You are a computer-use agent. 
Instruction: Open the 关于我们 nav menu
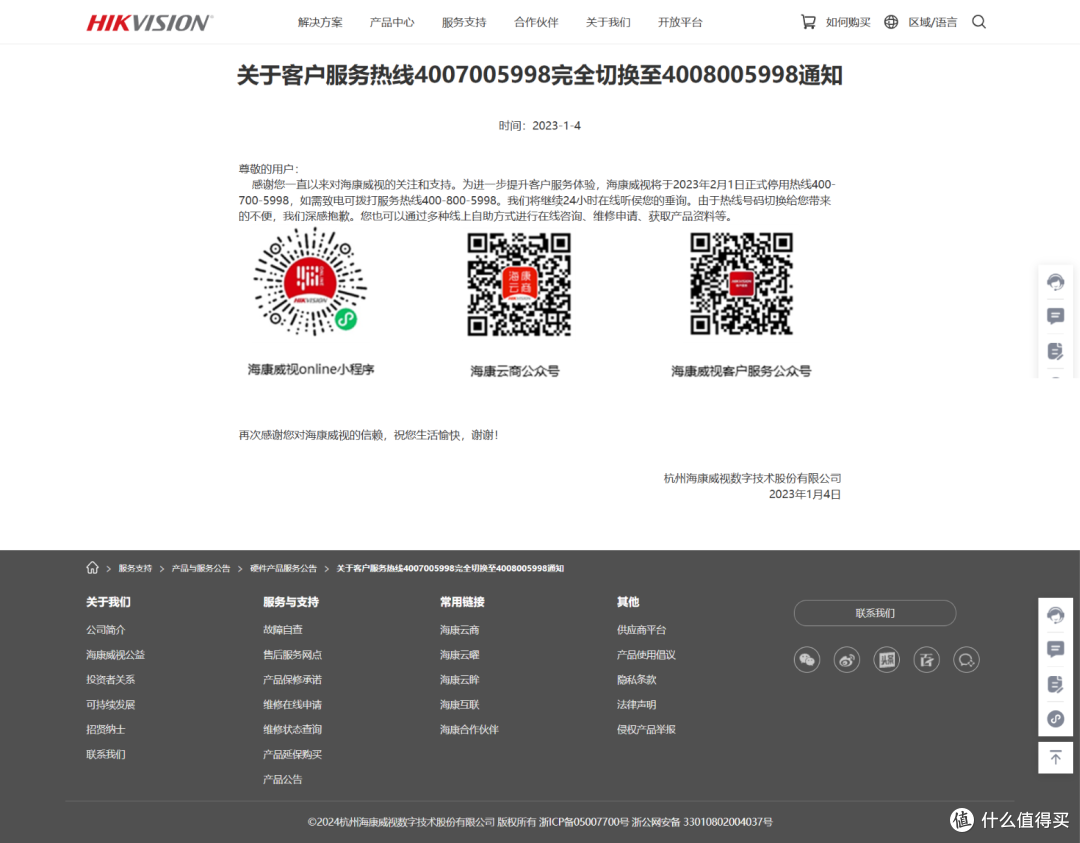(x=608, y=22)
